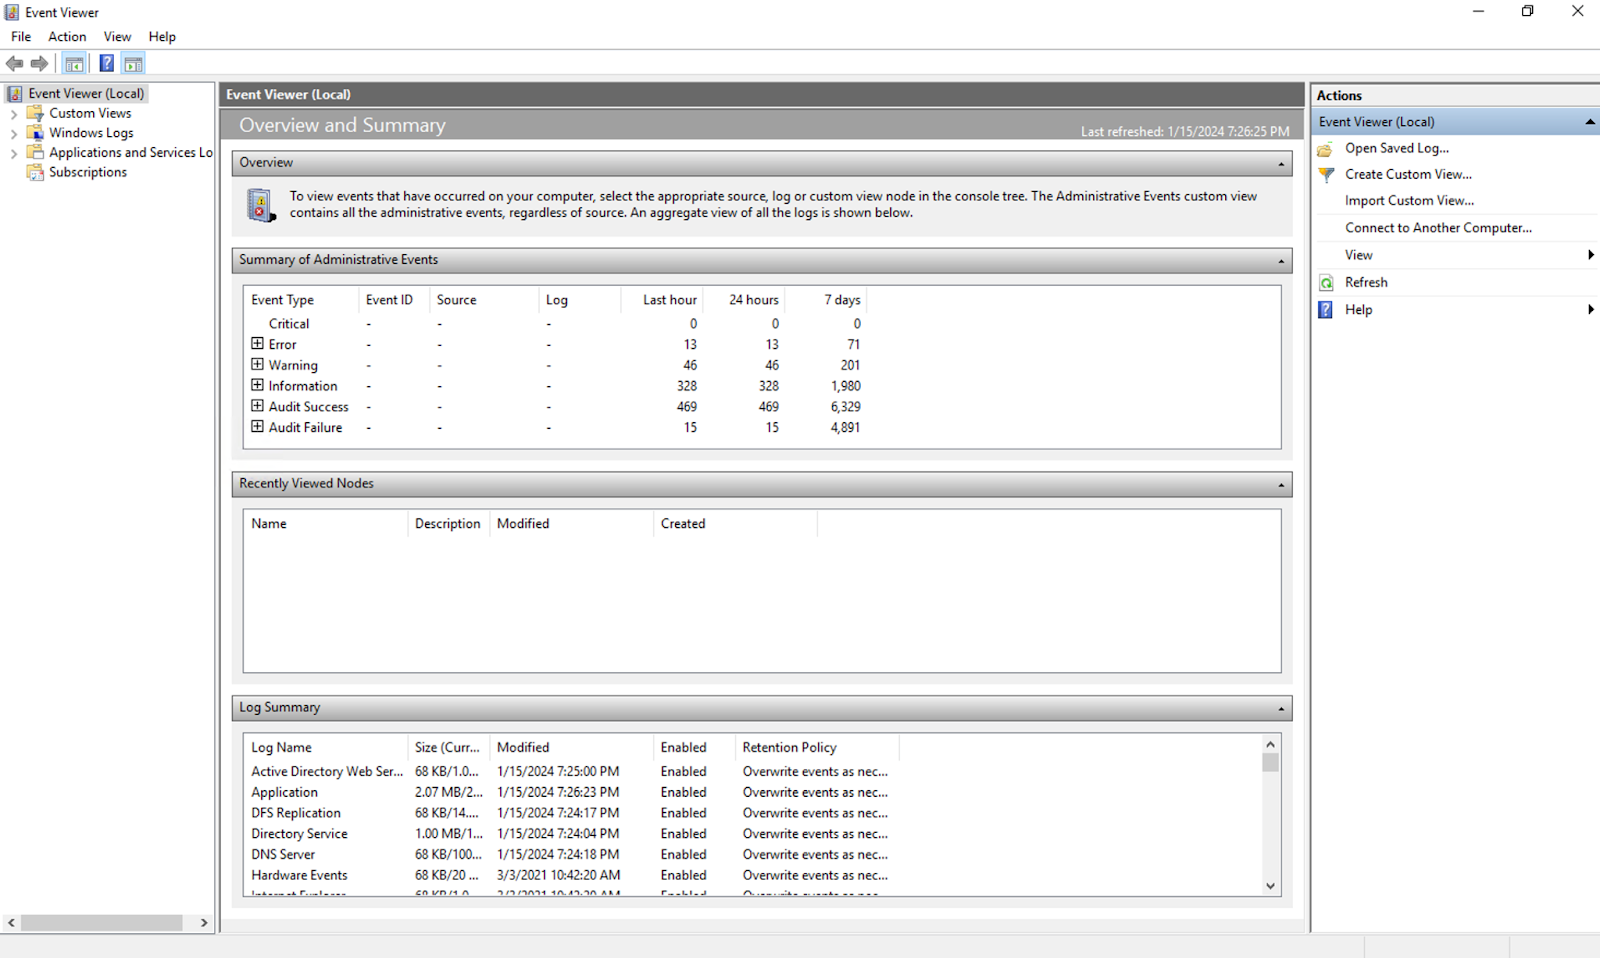This screenshot has height=958, width=1600.
Task: Expand the Warning event type row
Action: pos(257,364)
